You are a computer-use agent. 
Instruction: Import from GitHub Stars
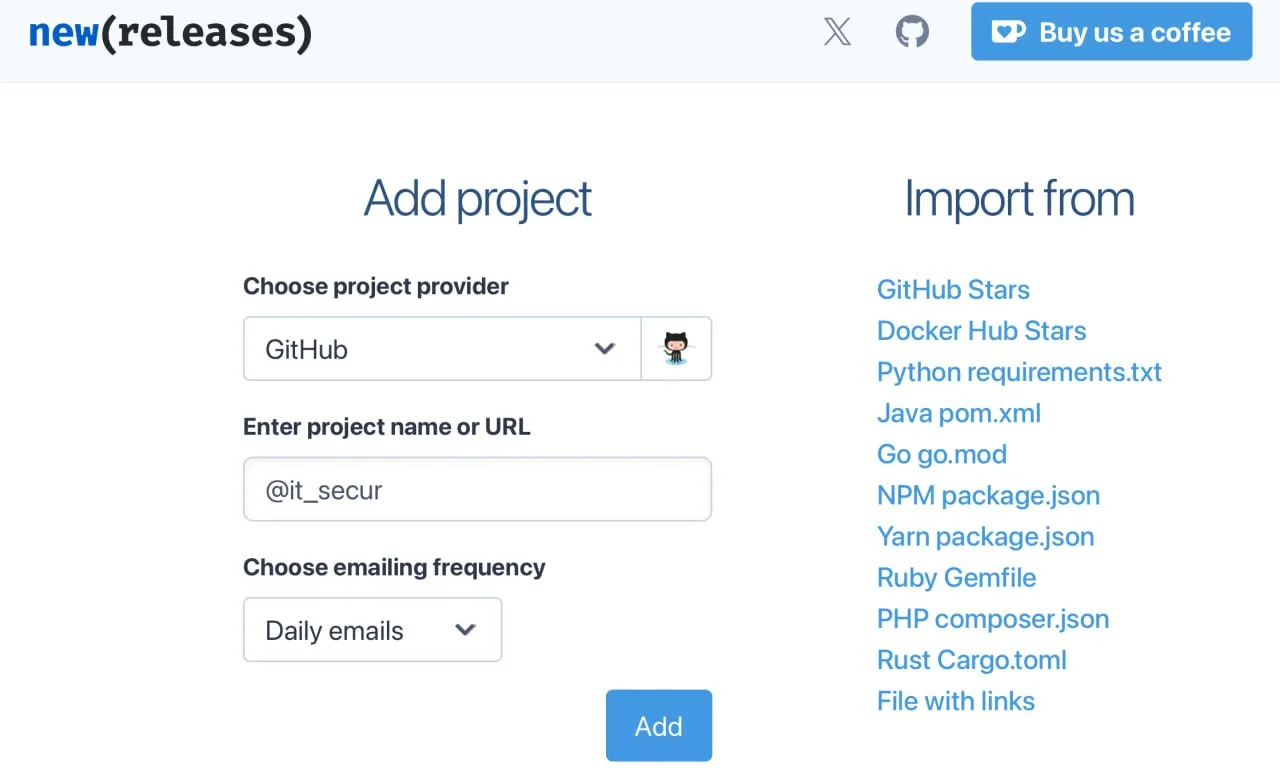(x=953, y=290)
